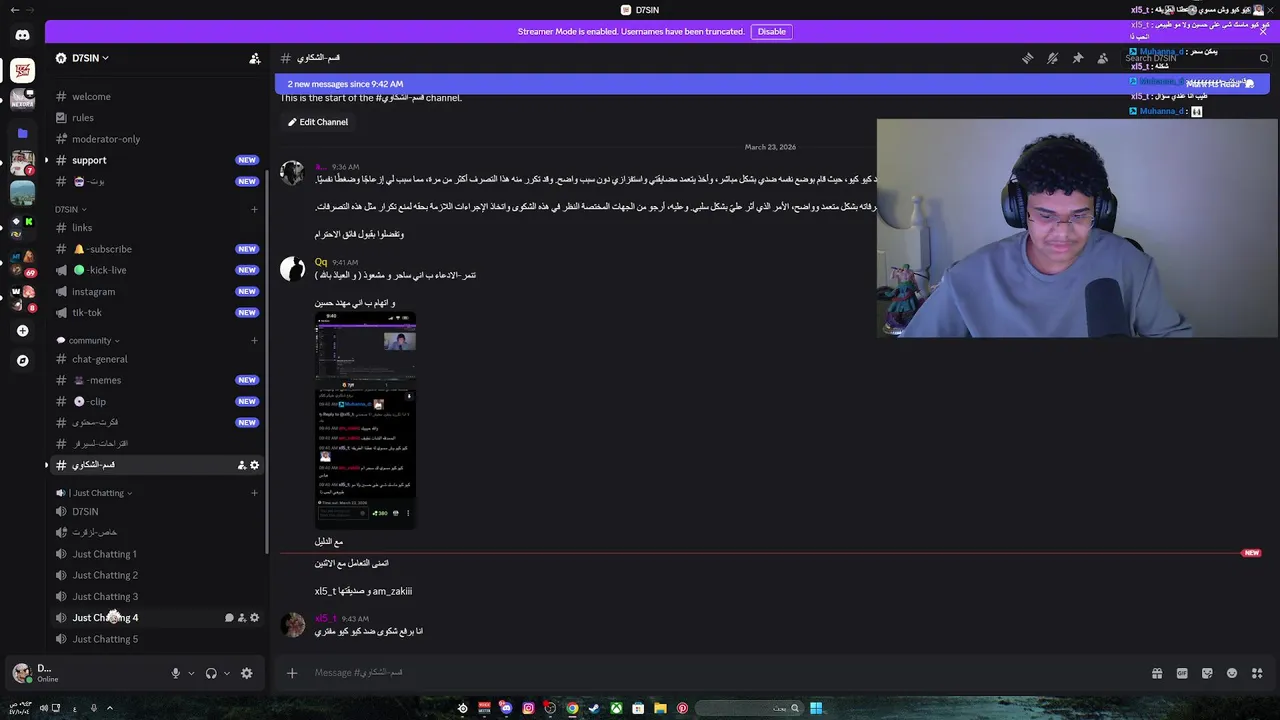Open microphone input options arrow
Screen dimensions: 1280x720
[191, 673]
